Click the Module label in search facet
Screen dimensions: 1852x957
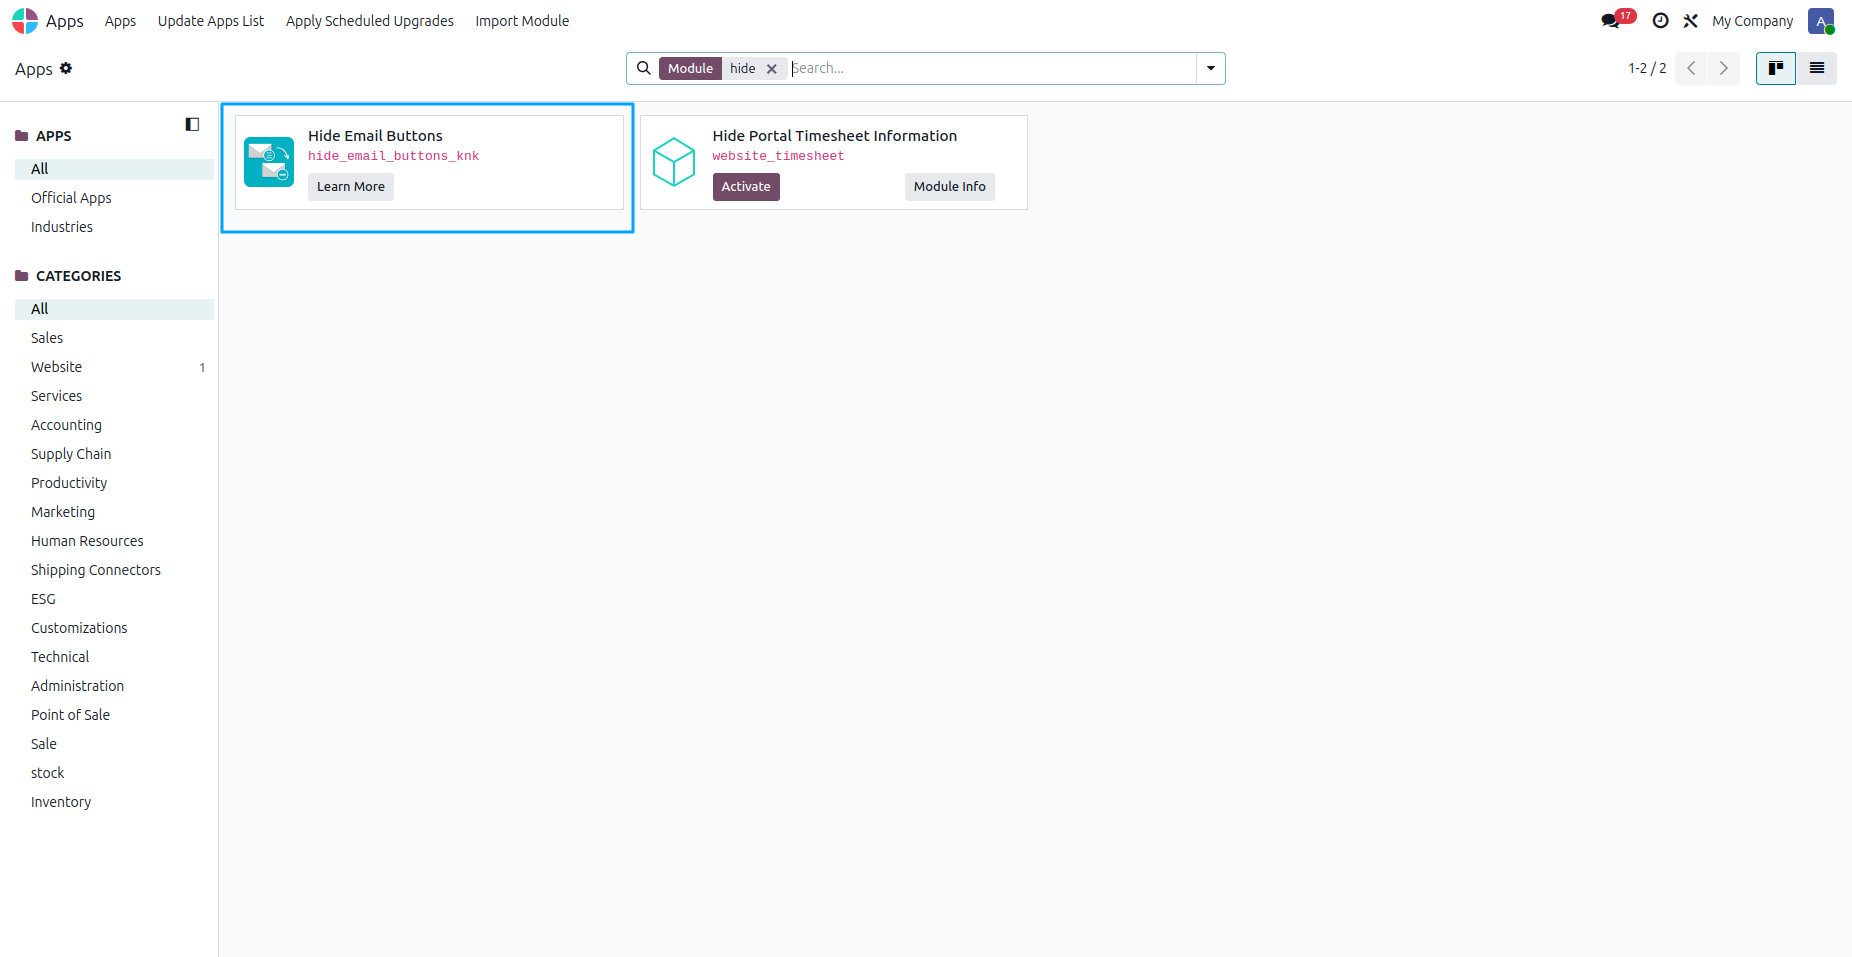690,69
